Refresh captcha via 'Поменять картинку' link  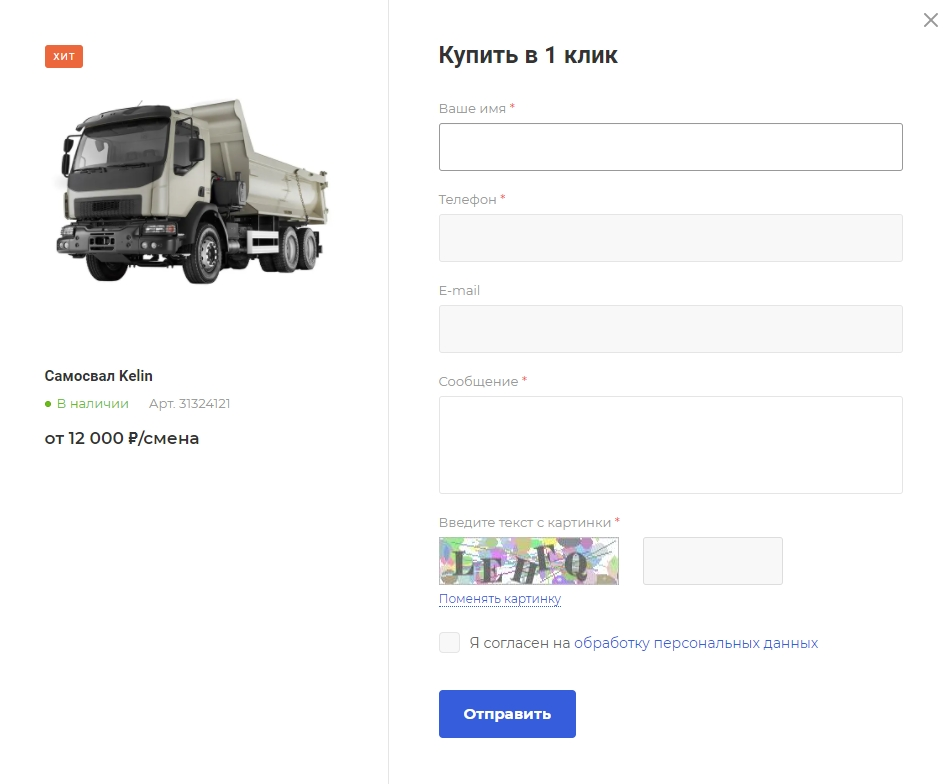pyautogui.click(x=500, y=598)
